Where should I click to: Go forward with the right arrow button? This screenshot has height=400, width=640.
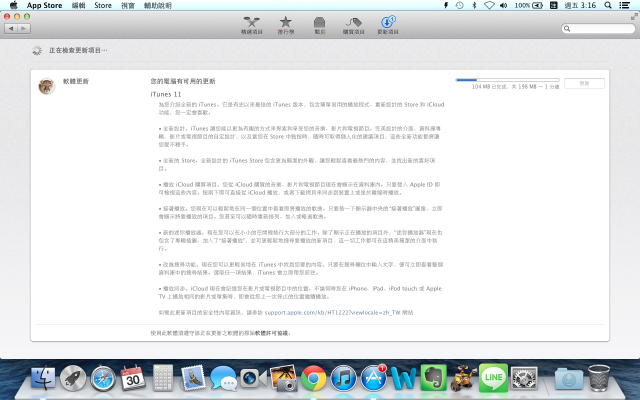click(x=24, y=29)
